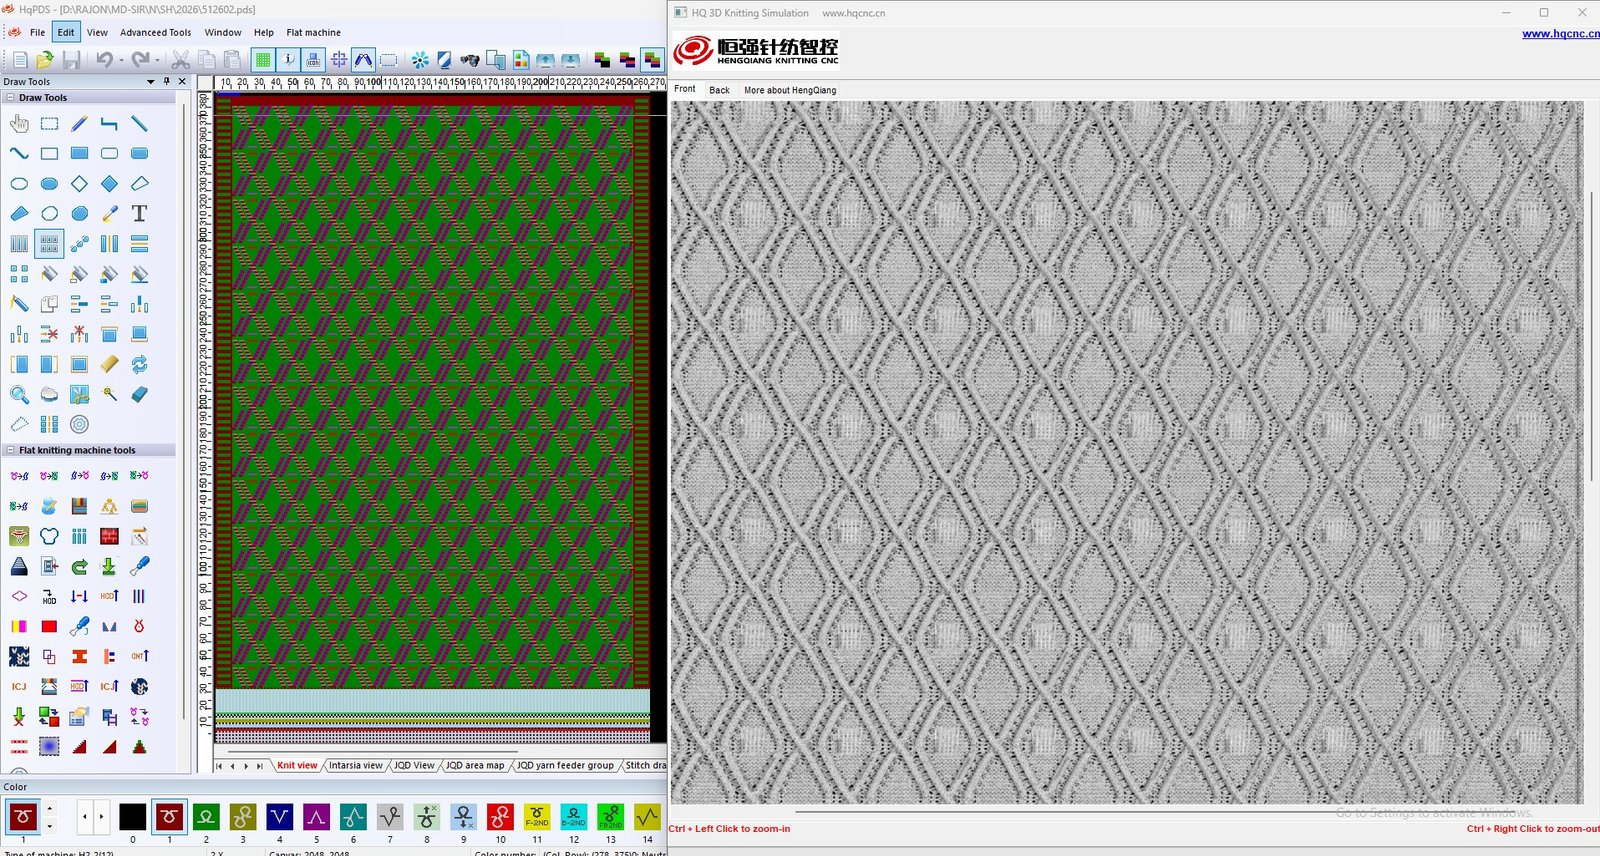Viewport: 1600px width, 856px height.
Task: Click the filled diamond shape tool
Action: 109,184
